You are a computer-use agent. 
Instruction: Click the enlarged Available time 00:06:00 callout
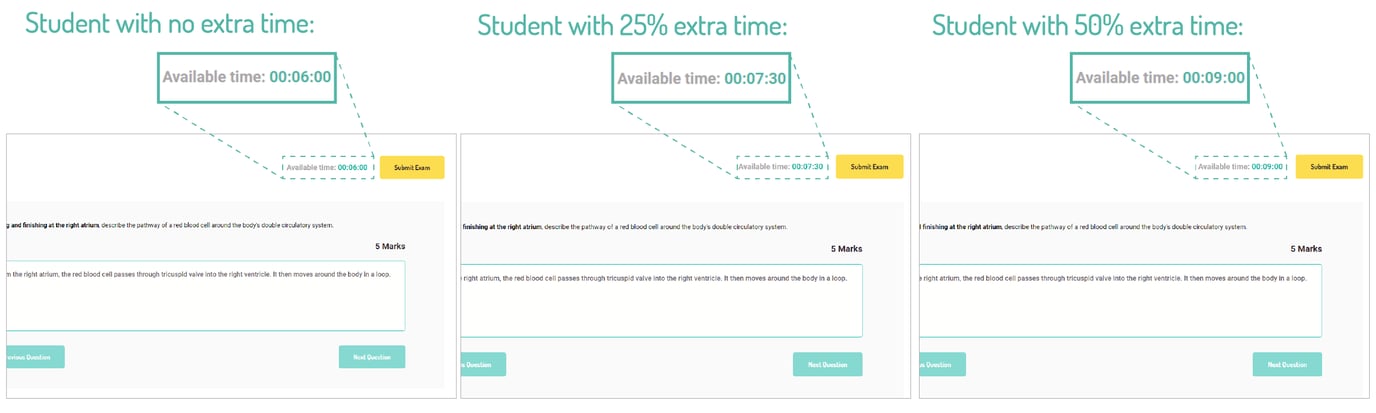pos(246,77)
